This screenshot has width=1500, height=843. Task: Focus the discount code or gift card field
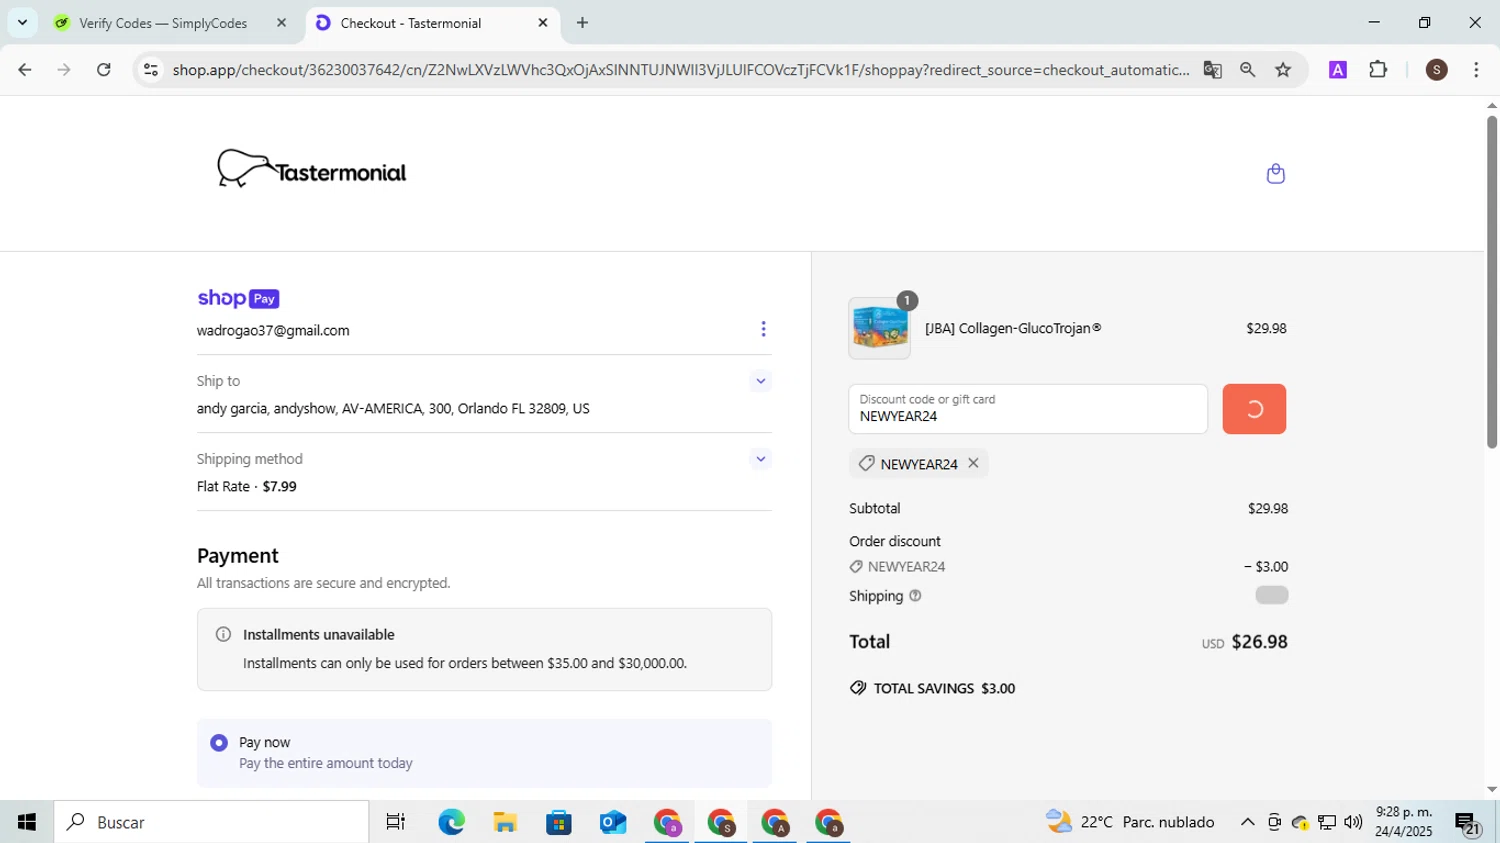[x=1028, y=409]
